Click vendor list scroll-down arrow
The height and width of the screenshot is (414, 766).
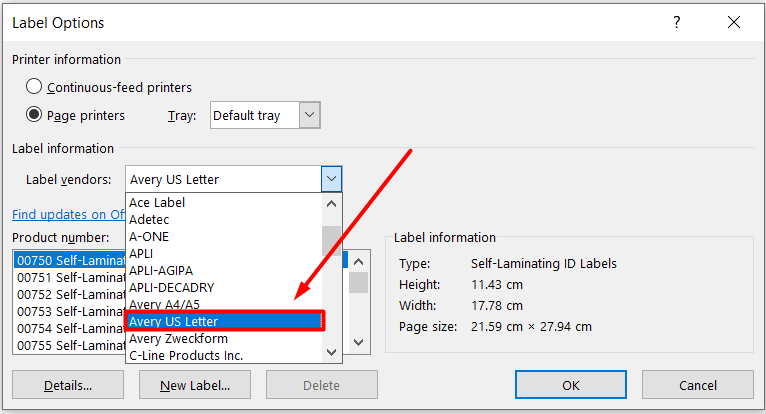click(x=331, y=352)
